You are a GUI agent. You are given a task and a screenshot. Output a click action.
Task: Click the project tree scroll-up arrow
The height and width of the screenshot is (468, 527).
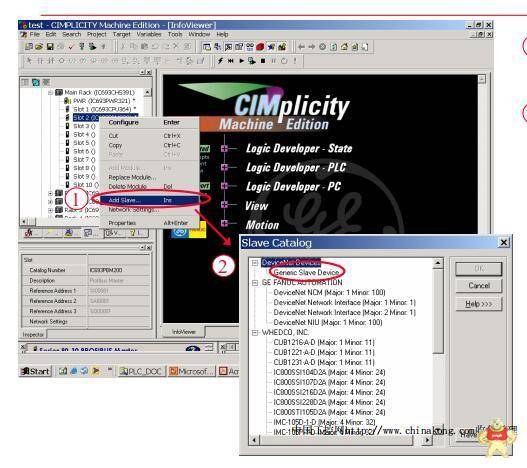pos(147,92)
